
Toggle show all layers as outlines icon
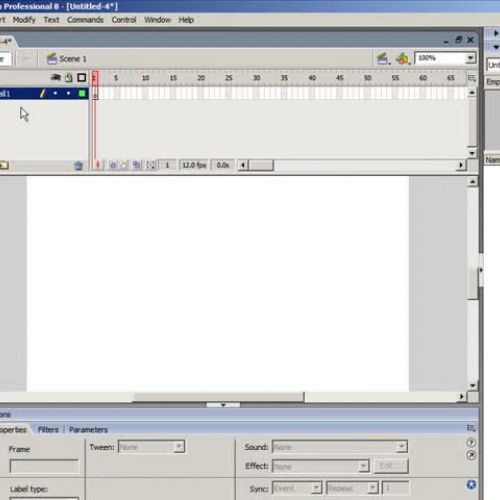click(x=82, y=78)
